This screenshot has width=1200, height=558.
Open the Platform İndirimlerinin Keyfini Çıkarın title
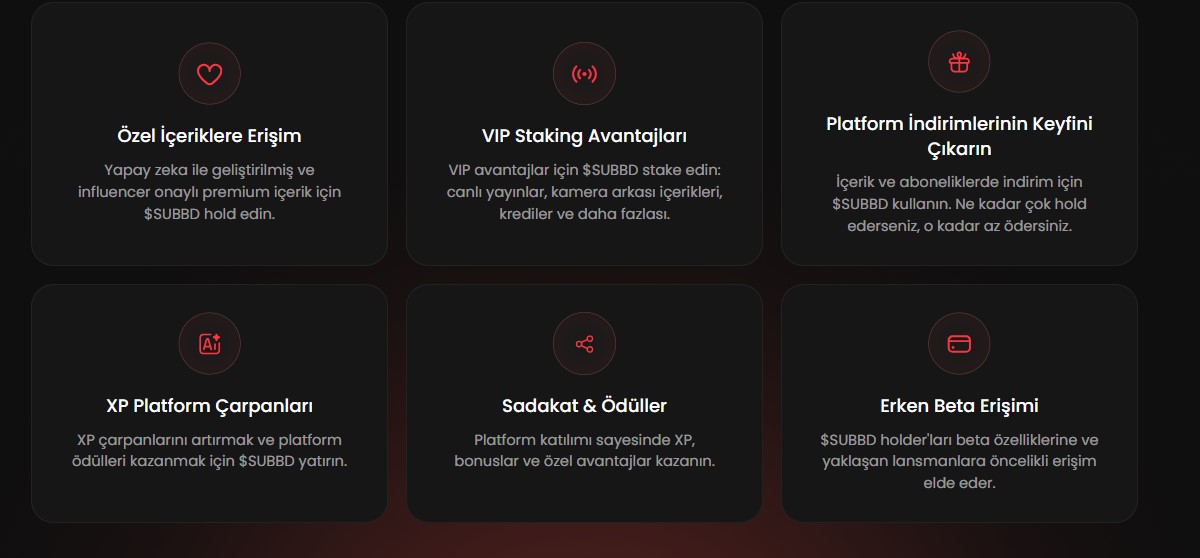(x=959, y=136)
